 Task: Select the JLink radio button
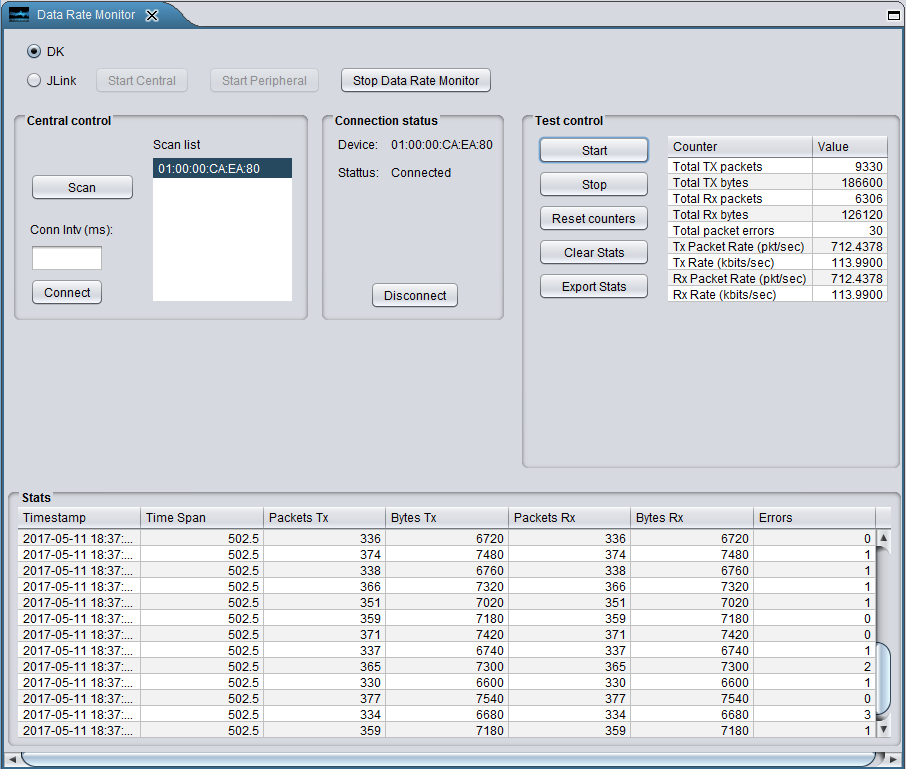click(x=34, y=80)
